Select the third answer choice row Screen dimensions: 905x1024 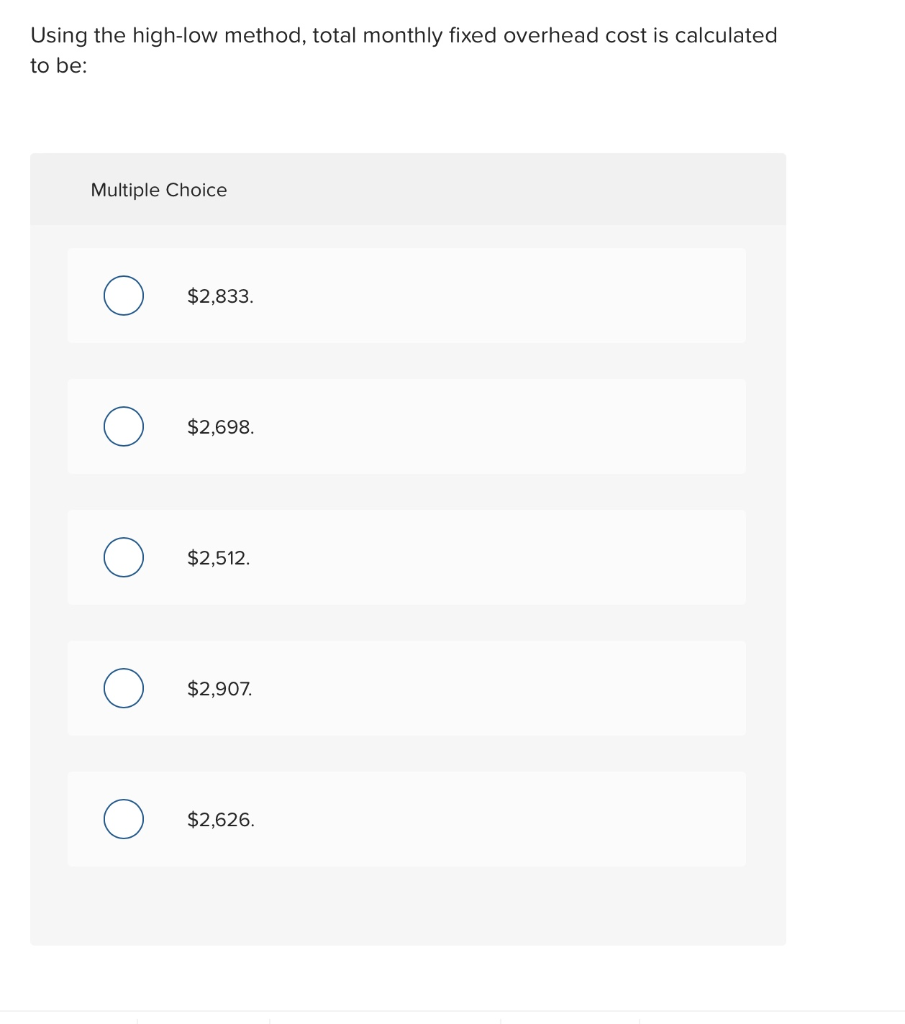(x=406, y=557)
